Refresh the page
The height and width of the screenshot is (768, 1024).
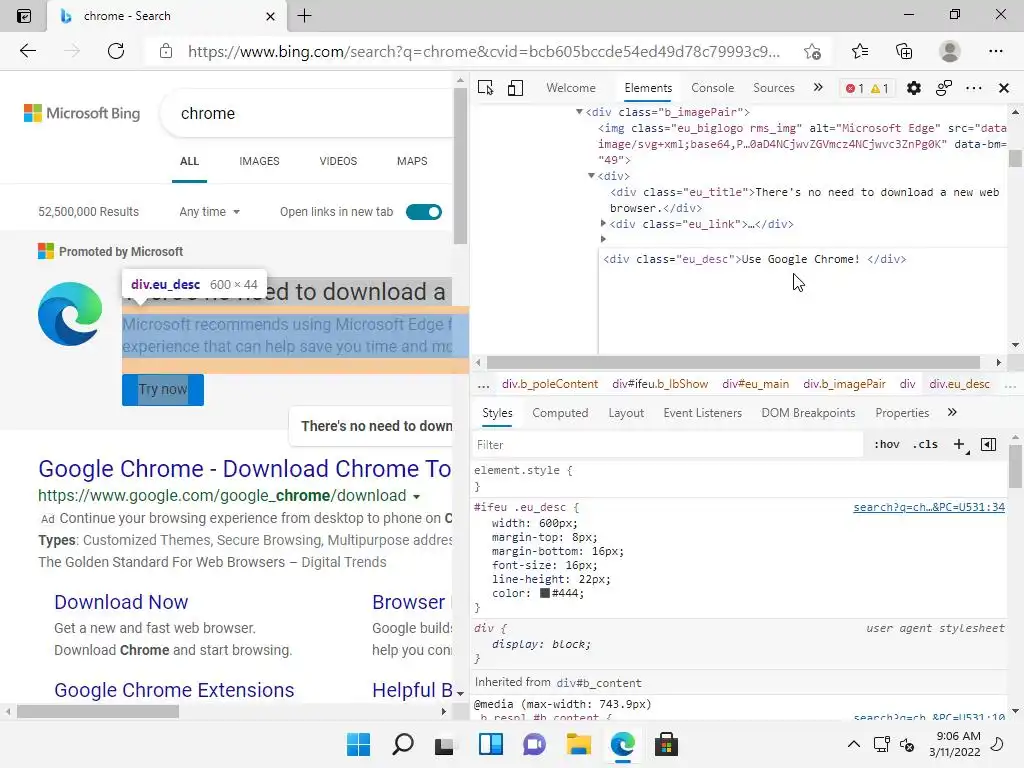click(x=116, y=51)
